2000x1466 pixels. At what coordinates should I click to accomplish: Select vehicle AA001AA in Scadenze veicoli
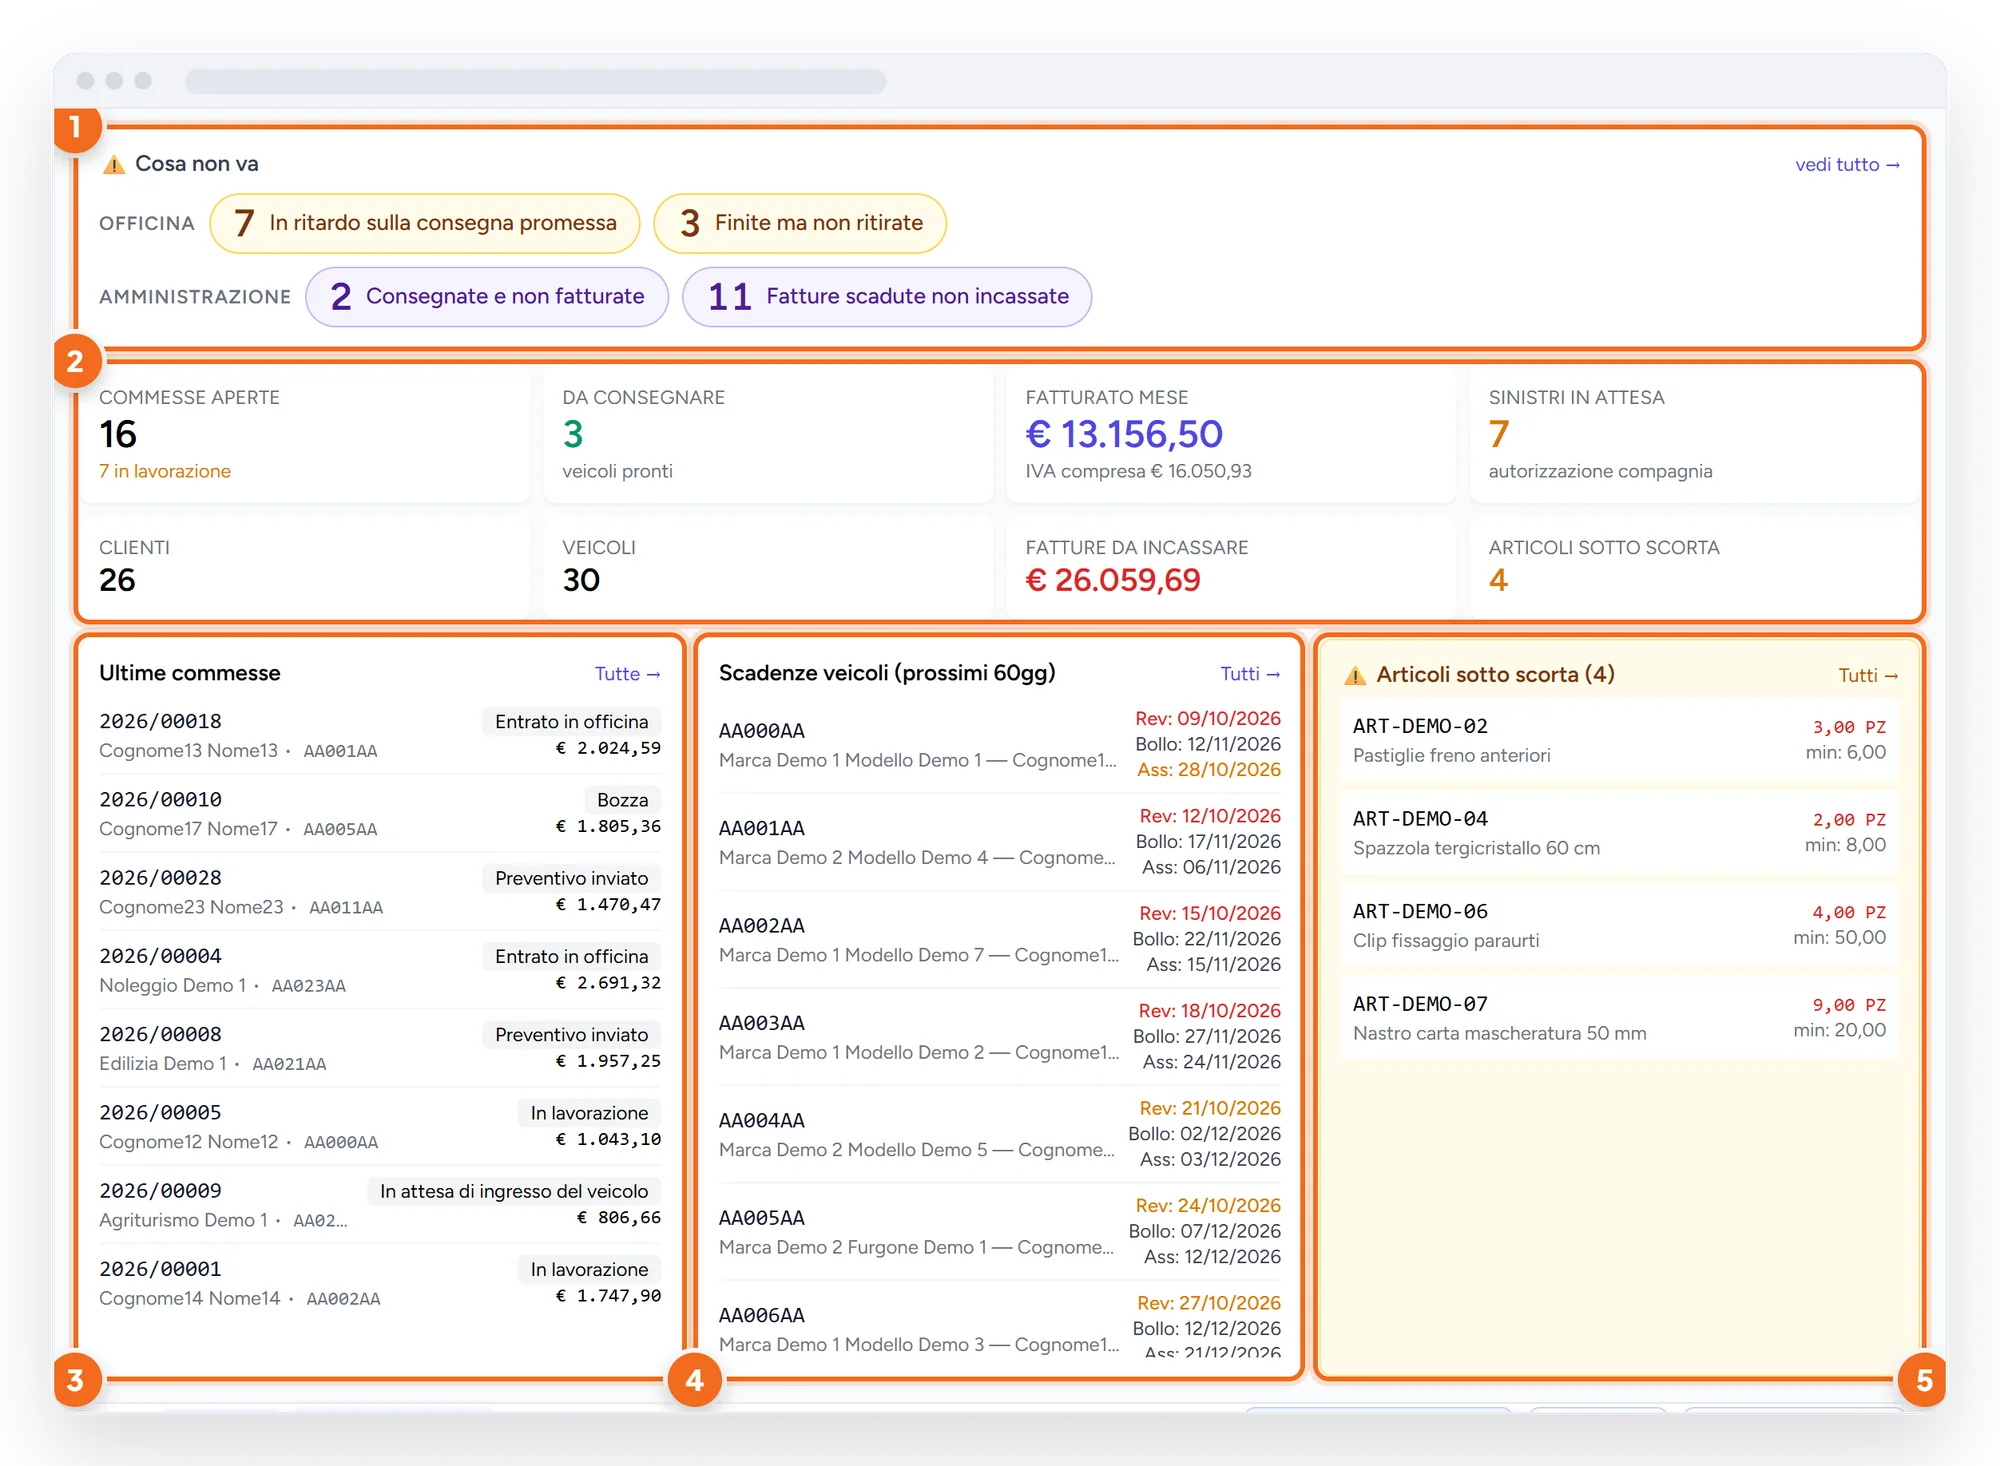tap(1000, 842)
